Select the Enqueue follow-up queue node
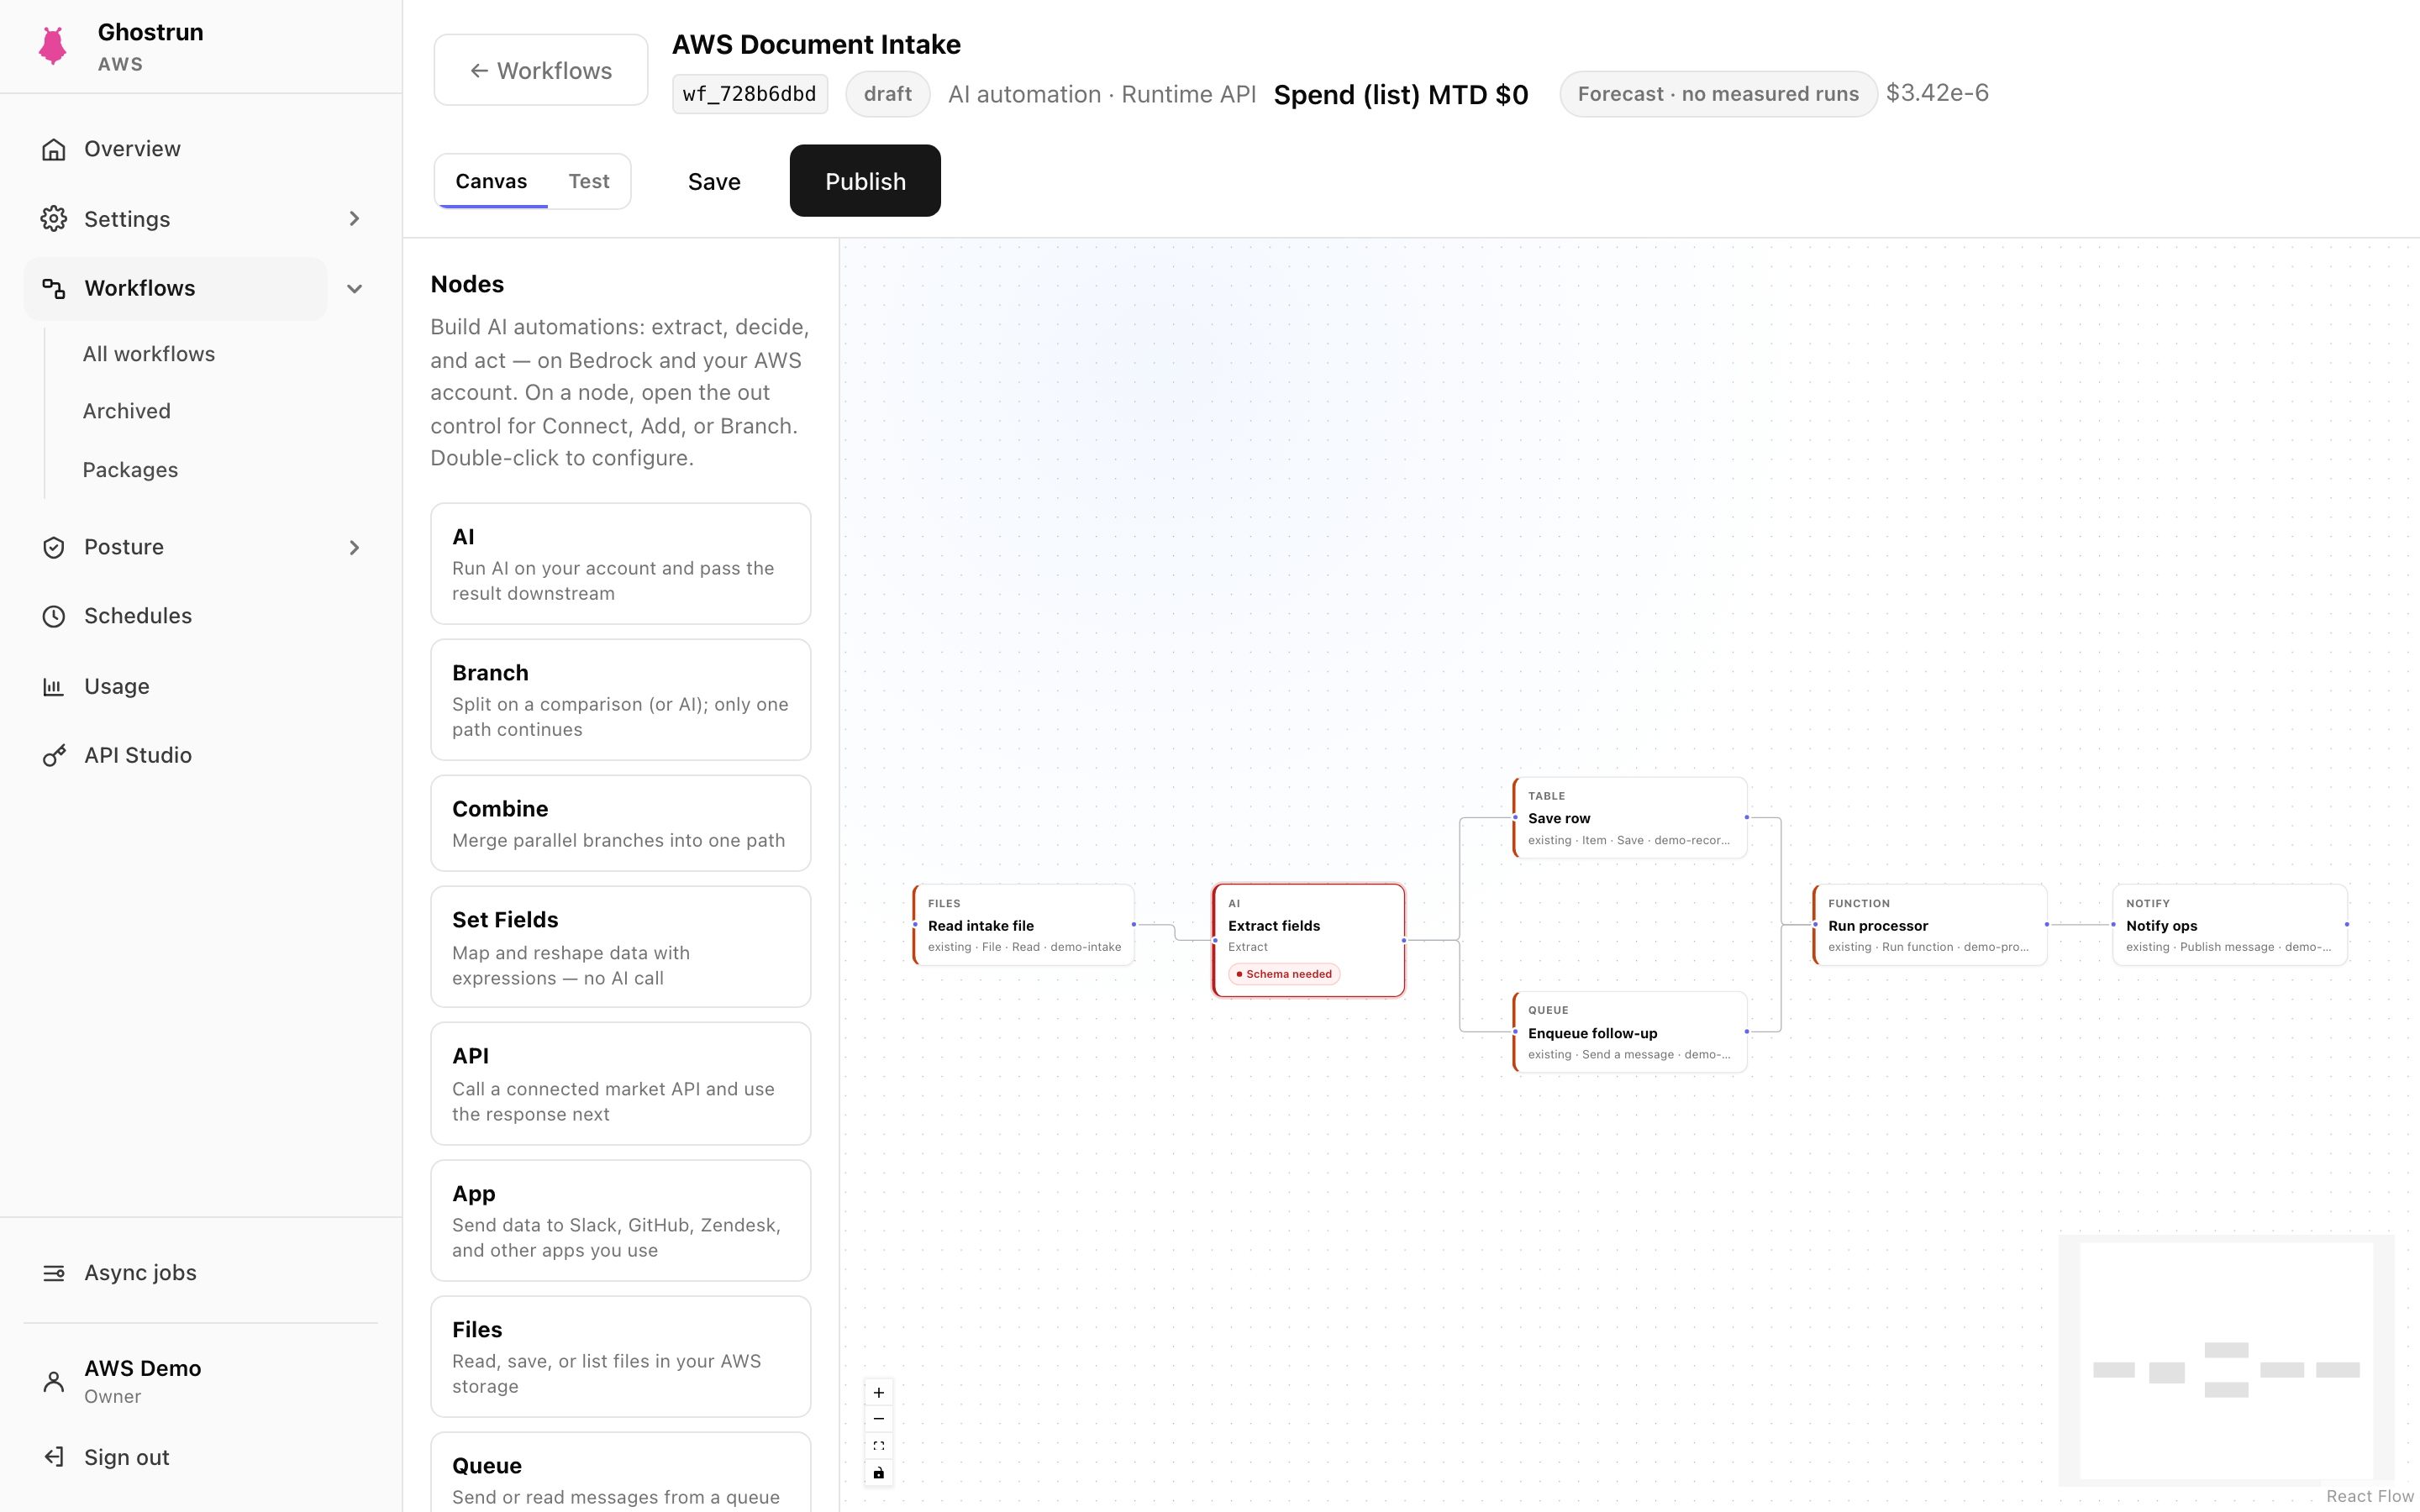This screenshot has height=1512, width=2420. (1630, 1032)
